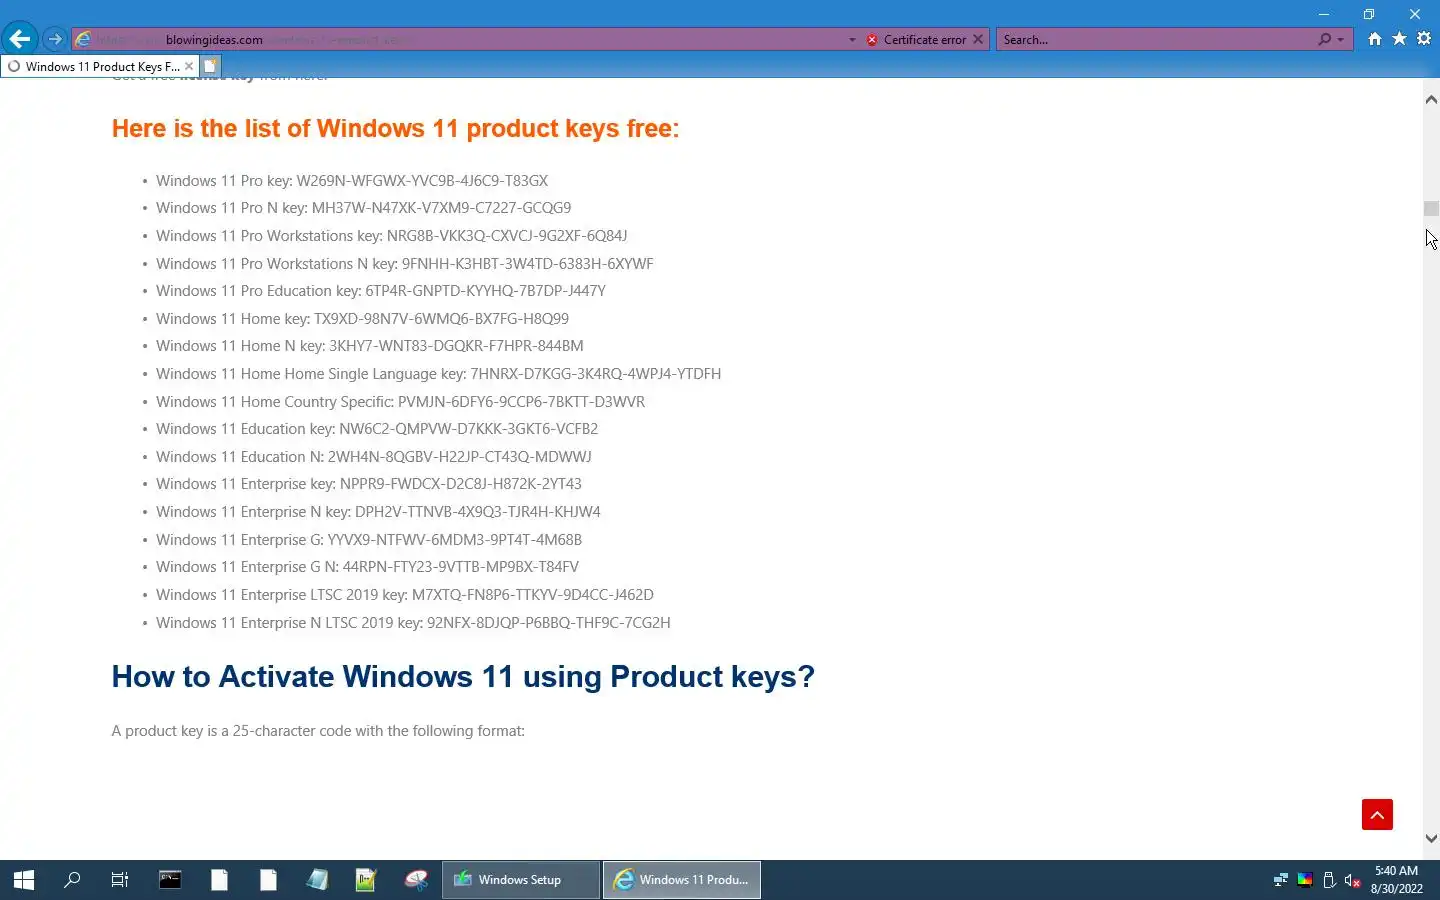This screenshot has width=1440, height=900.
Task: Click the magnifier search icon
Action: point(1324,40)
